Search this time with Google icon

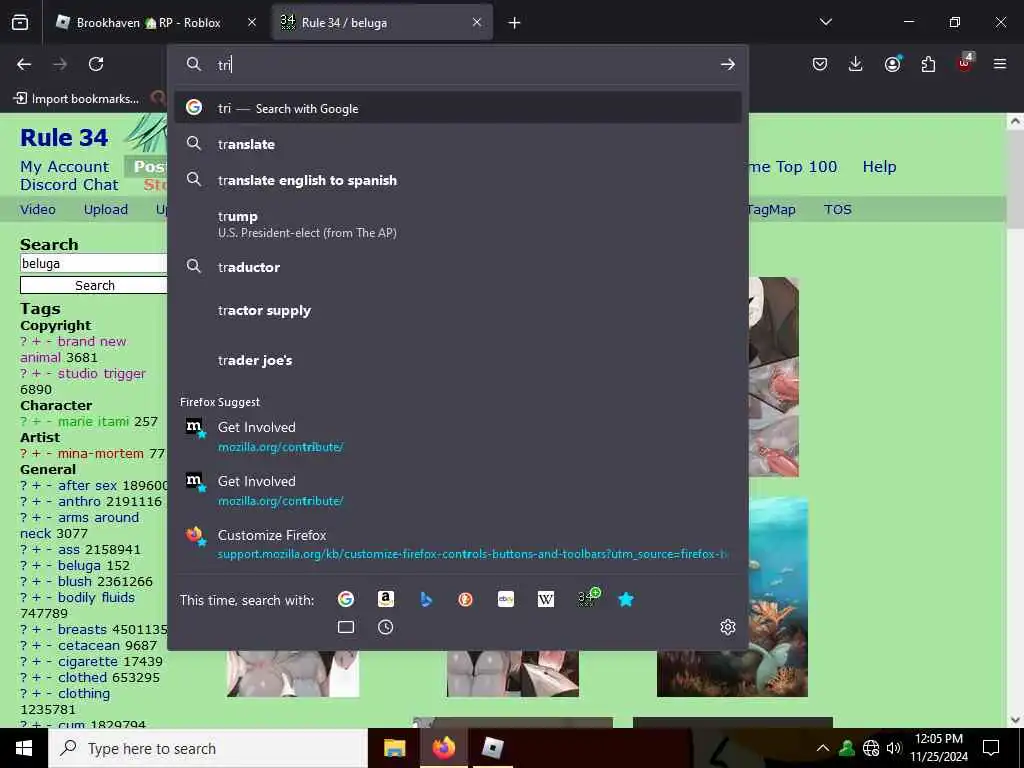tap(346, 599)
